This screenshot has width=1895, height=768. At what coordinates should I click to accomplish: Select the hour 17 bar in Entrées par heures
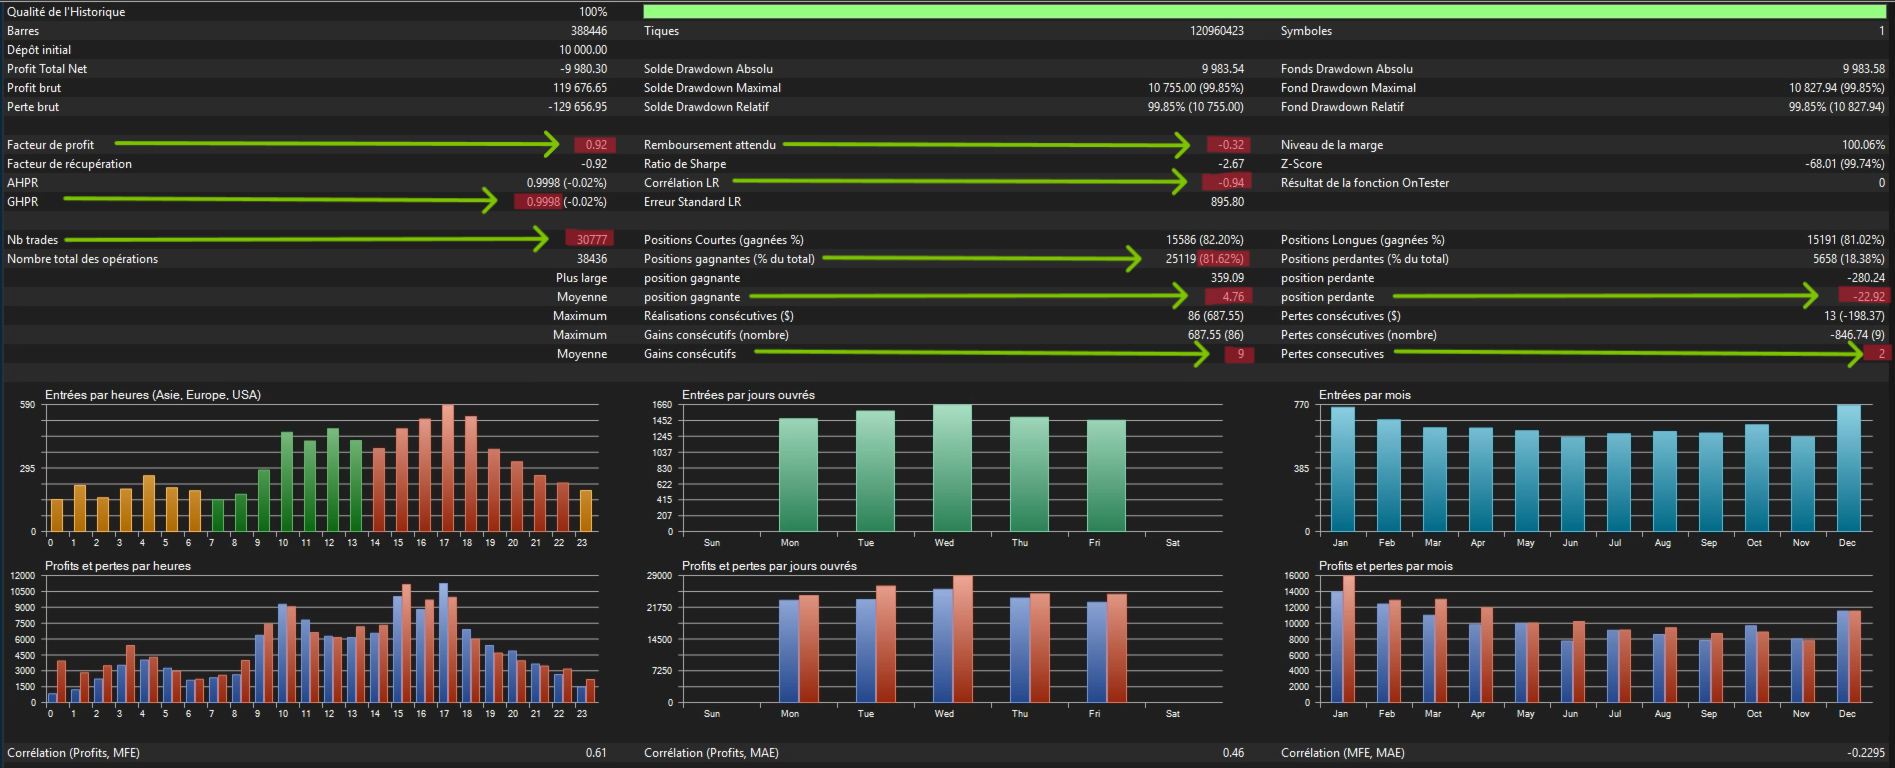(447, 468)
